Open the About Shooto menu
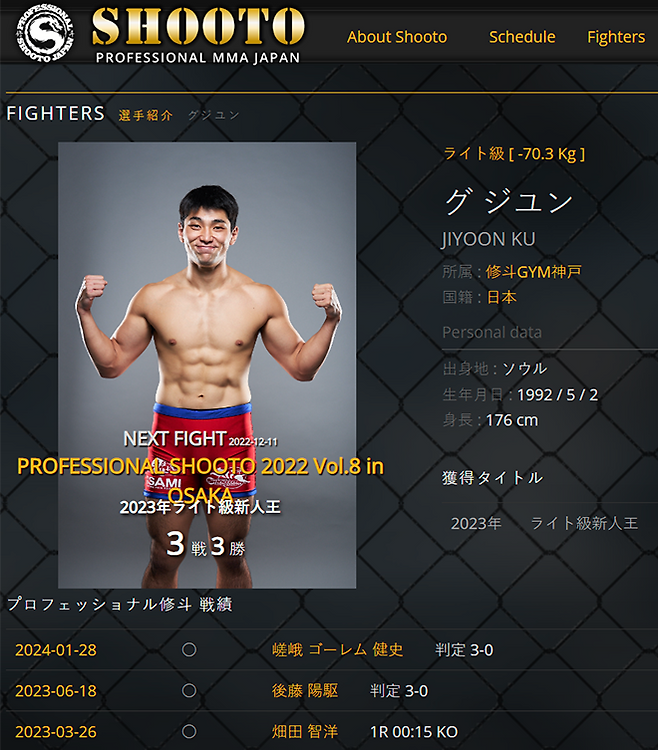Viewport: 658px width, 750px height. tap(397, 37)
